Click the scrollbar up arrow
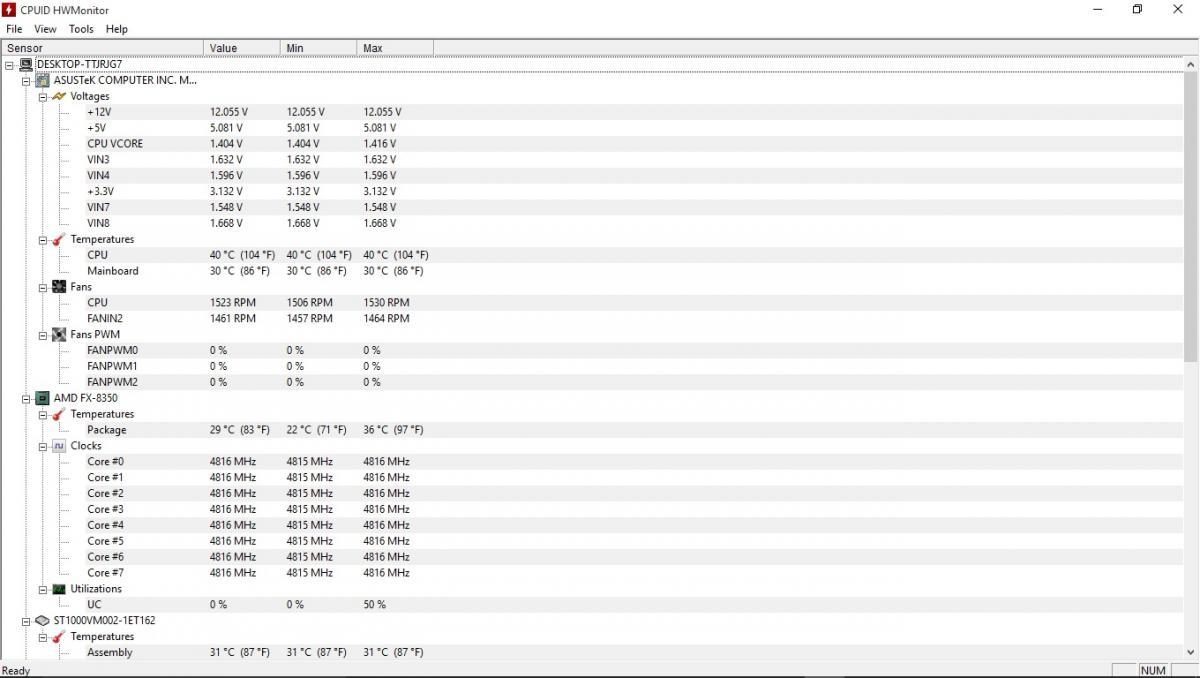The width and height of the screenshot is (1200, 678). [x=1191, y=64]
